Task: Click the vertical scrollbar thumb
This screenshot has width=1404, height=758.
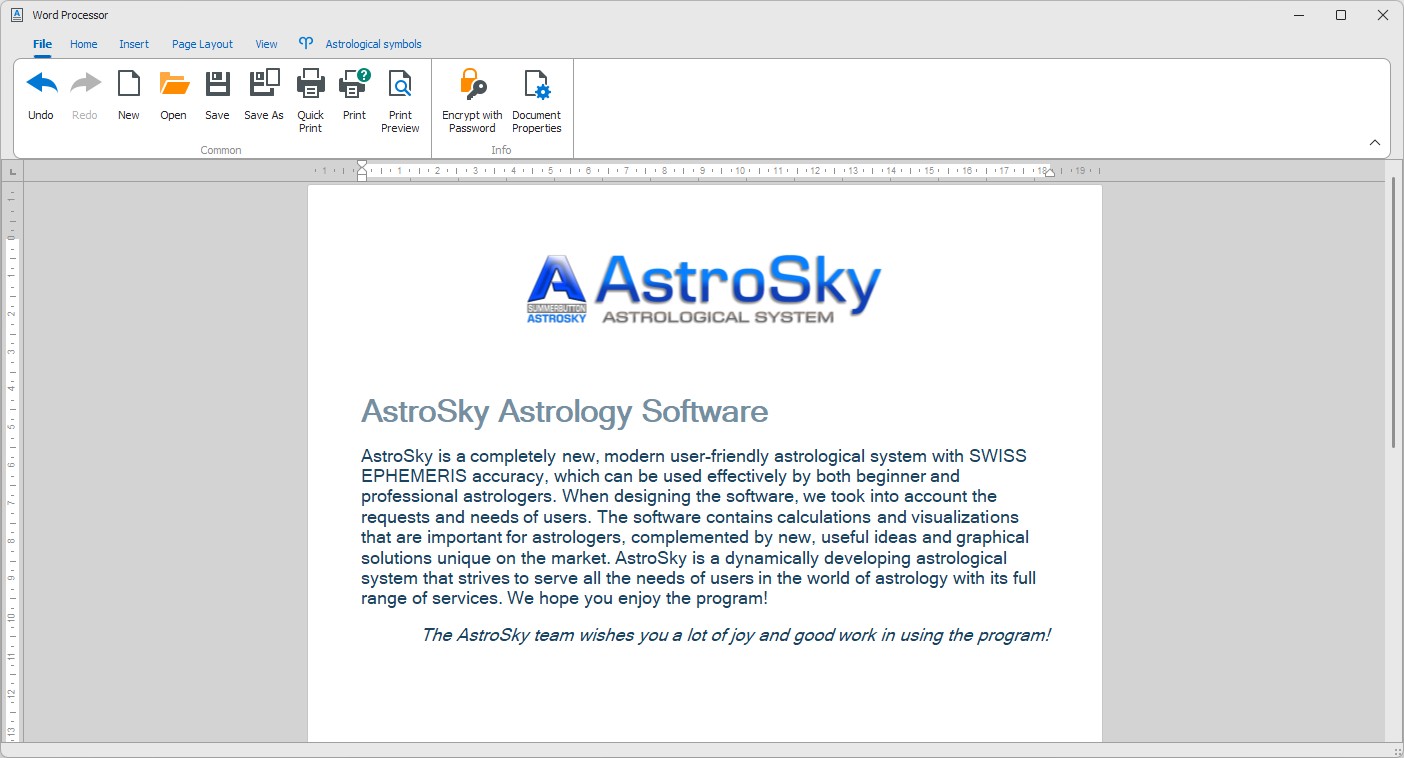Action: 1394,312
